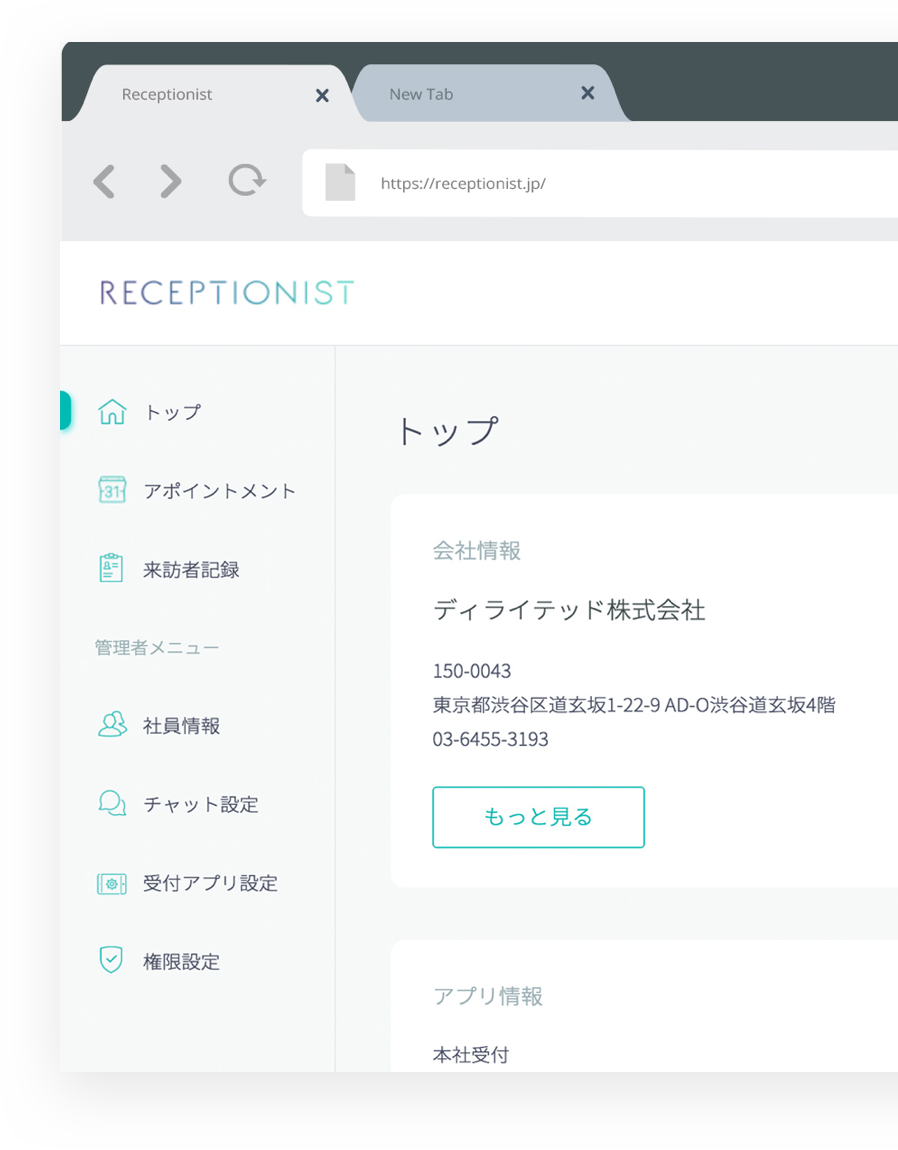Screen dimensions: 898x1150
Task: Click the page icon in the address bar
Action: coord(340,183)
